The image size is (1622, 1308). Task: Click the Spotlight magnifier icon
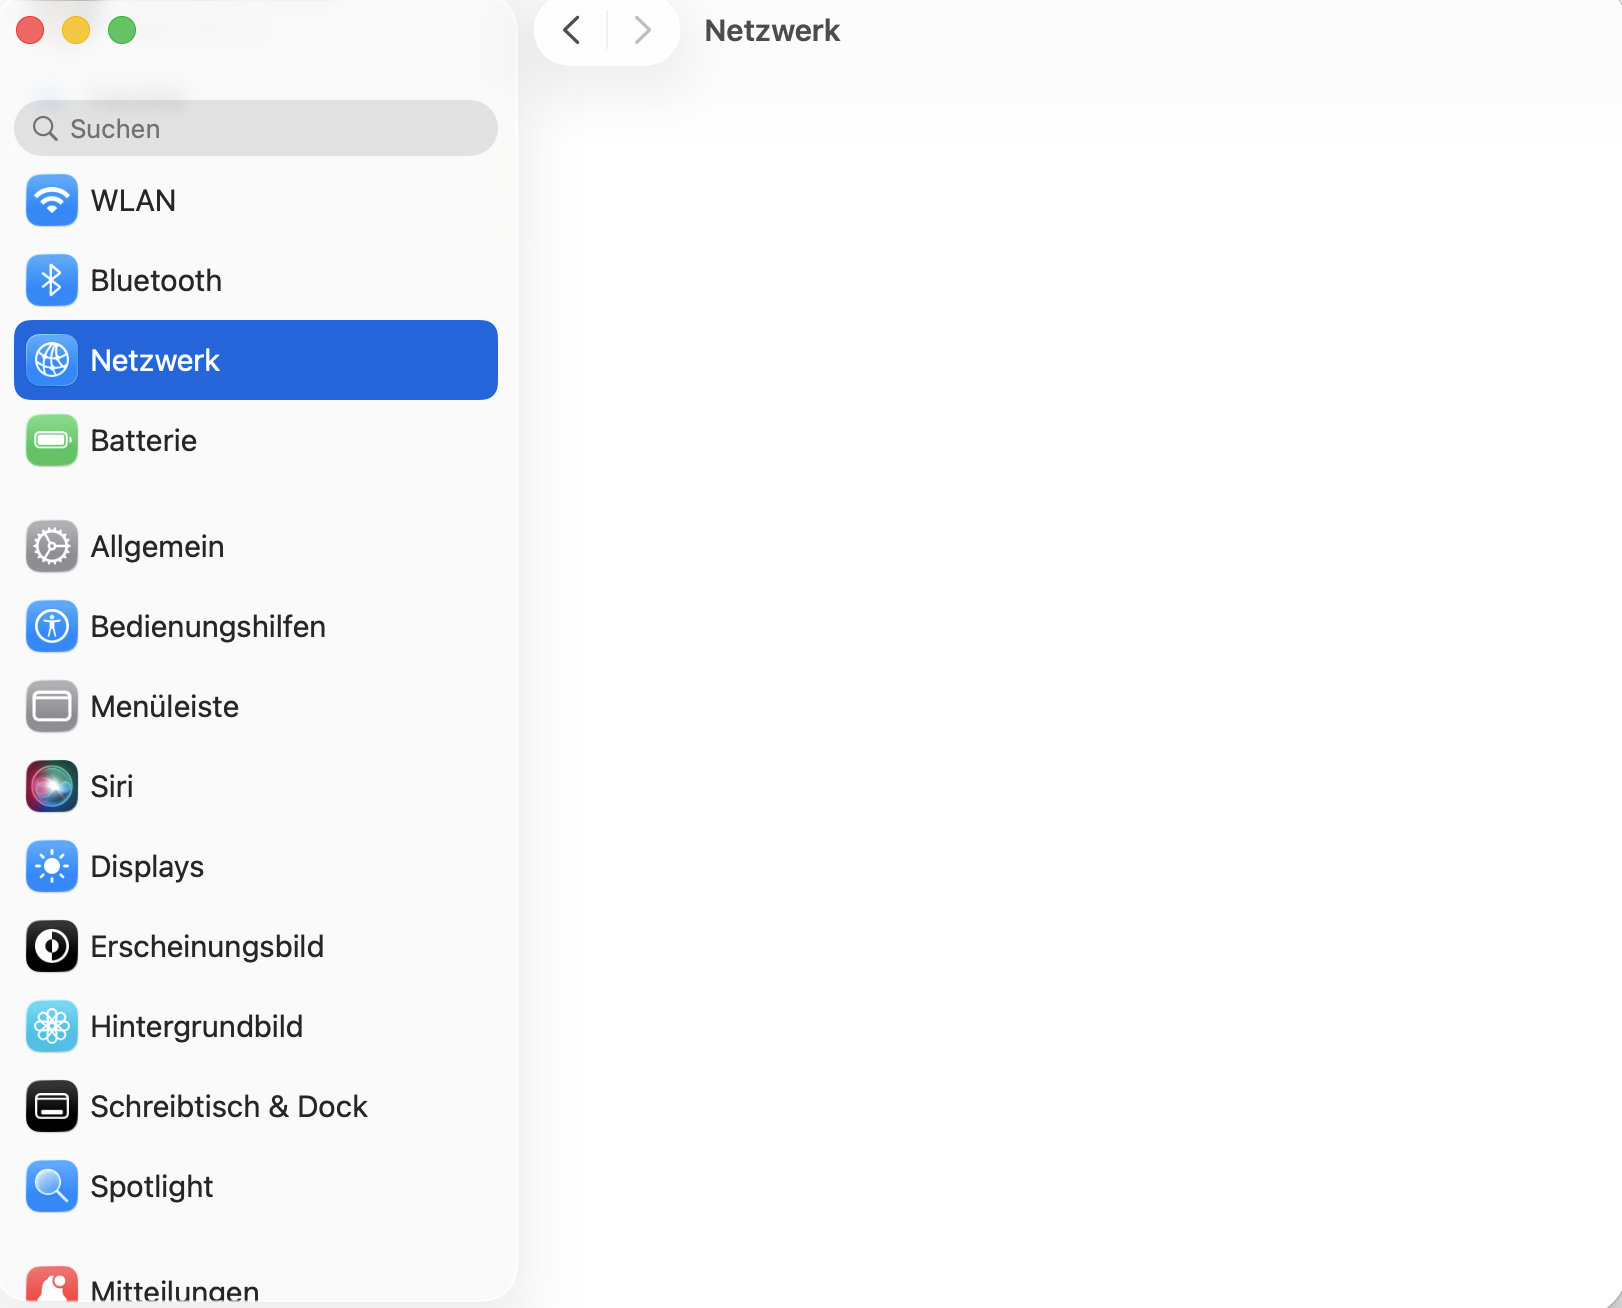coord(52,1187)
